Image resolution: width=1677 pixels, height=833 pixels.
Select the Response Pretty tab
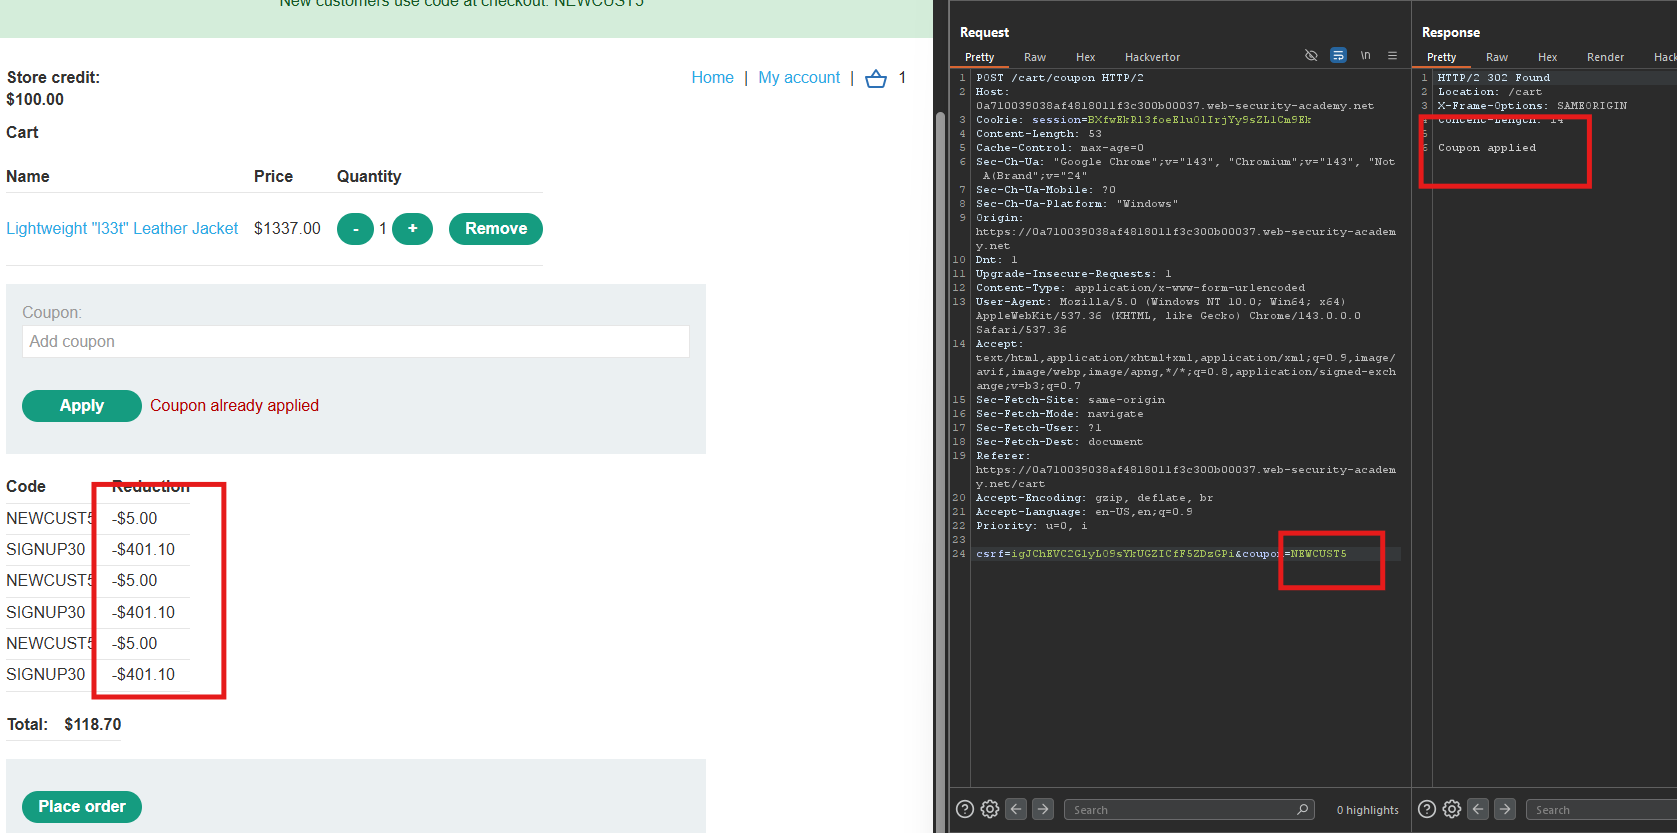pyautogui.click(x=1441, y=57)
